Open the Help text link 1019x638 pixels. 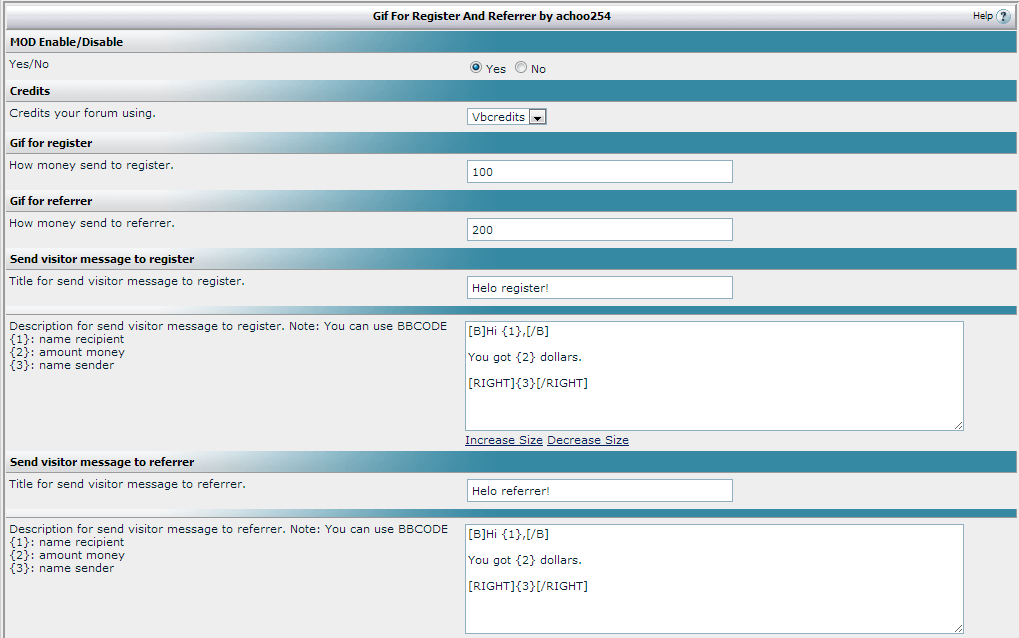pyautogui.click(x=982, y=17)
